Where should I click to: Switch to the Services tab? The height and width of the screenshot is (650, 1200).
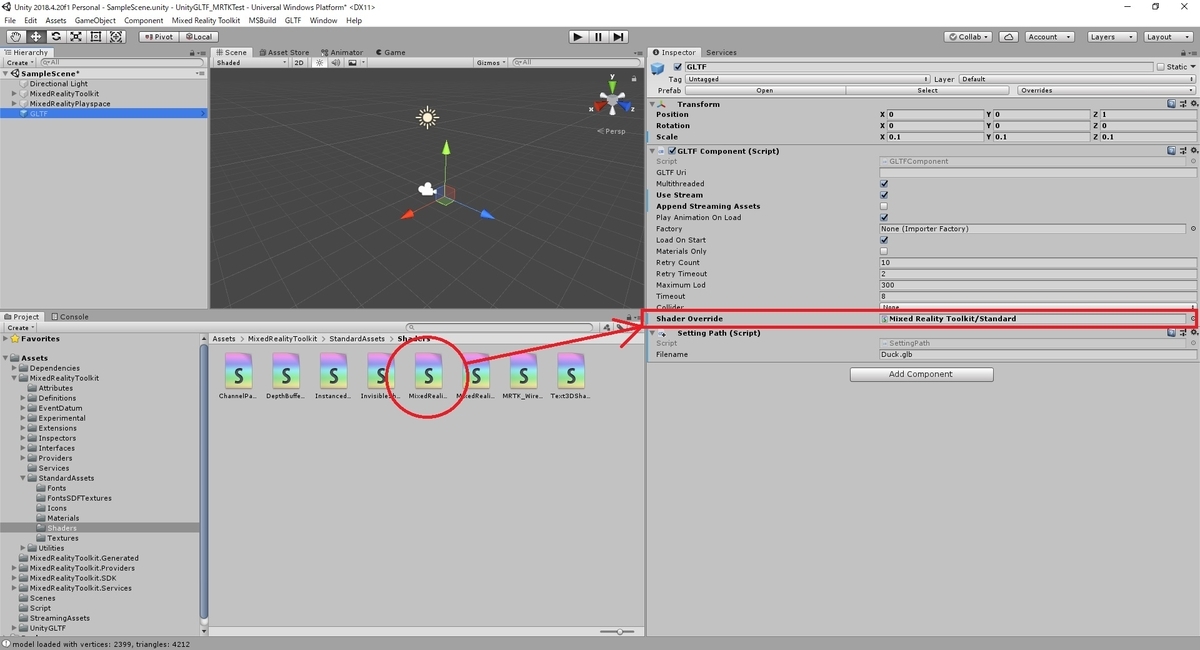721,52
